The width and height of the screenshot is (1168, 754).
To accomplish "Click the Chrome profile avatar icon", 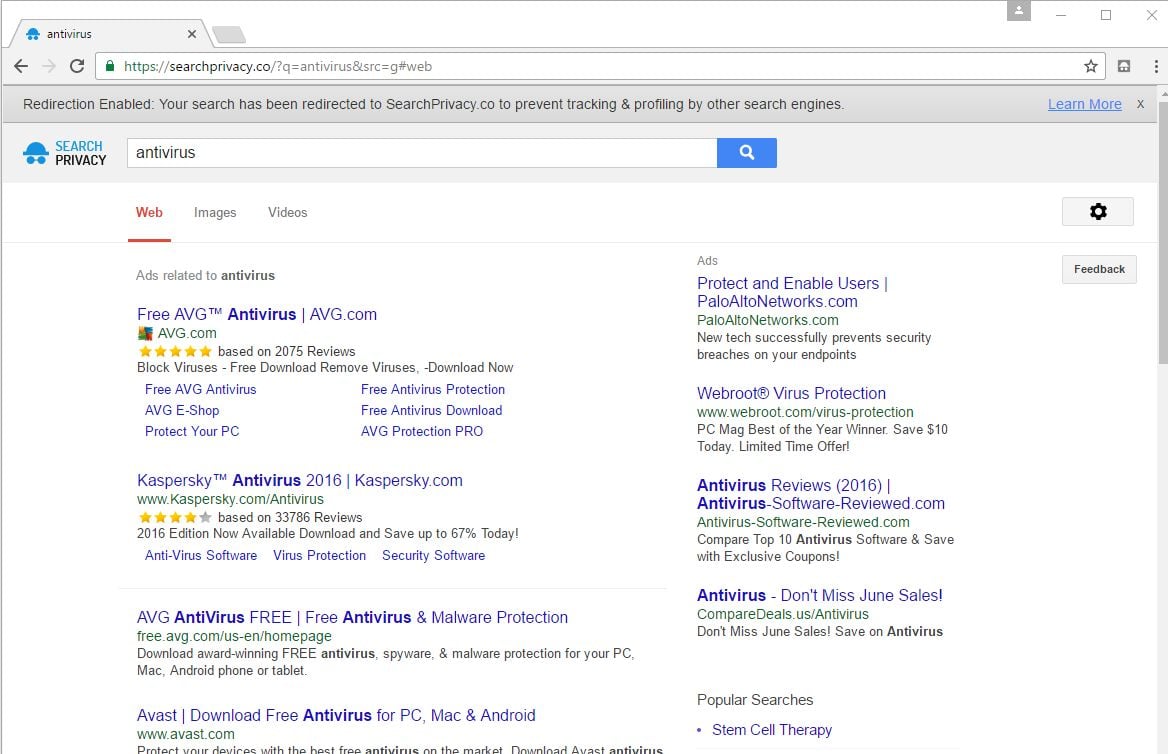I will (1018, 11).
